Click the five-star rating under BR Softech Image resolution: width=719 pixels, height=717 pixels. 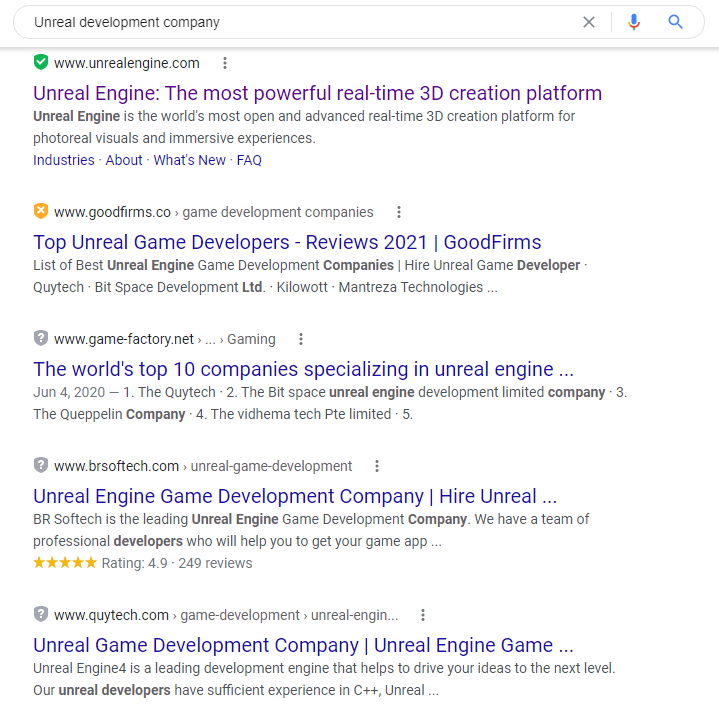coord(65,563)
